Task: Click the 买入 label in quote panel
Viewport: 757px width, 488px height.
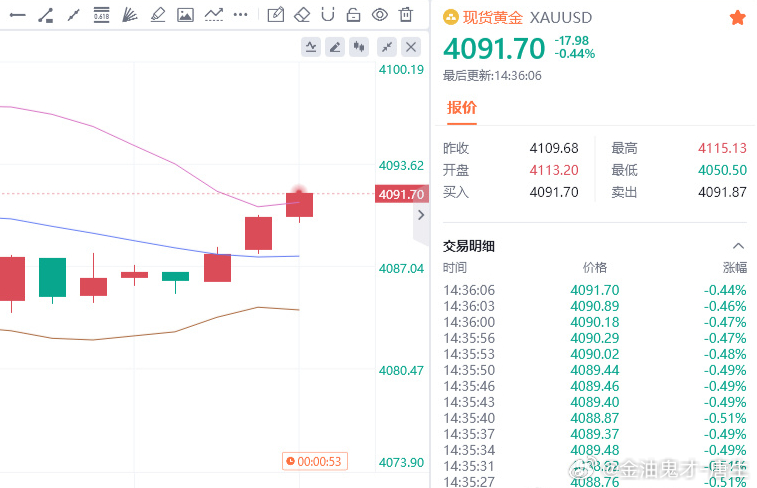Action: point(456,192)
